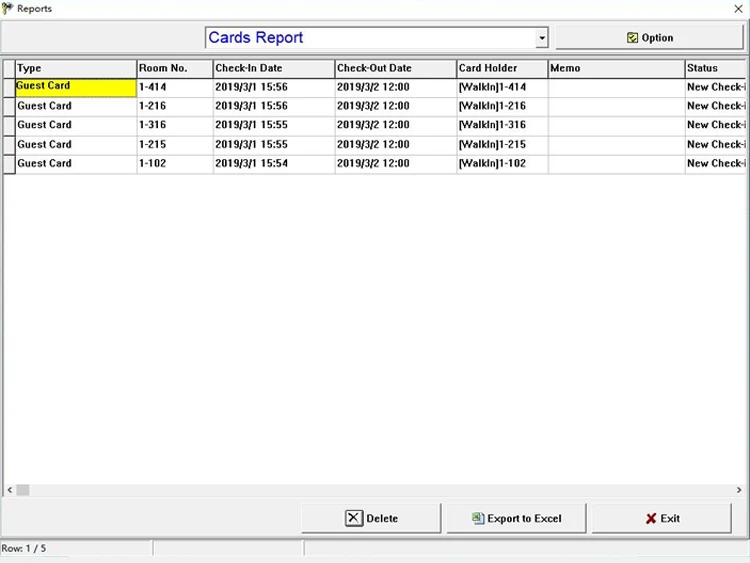750x563 pixels.
Task: Select the row marker for room 1-216
Action: tap(9, 107)
